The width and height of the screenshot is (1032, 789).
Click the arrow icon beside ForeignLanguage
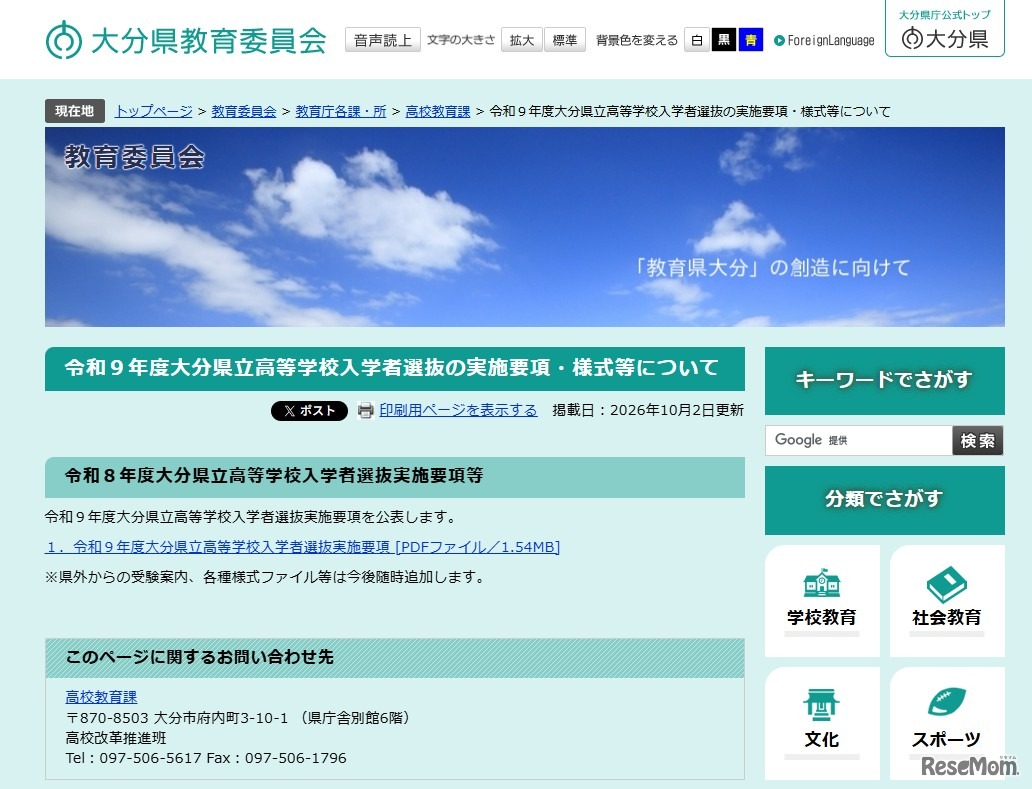click(779, 41)
